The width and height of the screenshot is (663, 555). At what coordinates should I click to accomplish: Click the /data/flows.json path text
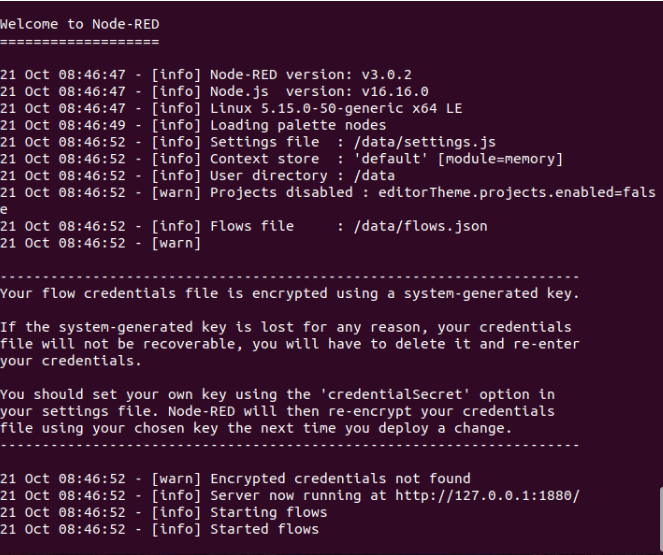420,226
